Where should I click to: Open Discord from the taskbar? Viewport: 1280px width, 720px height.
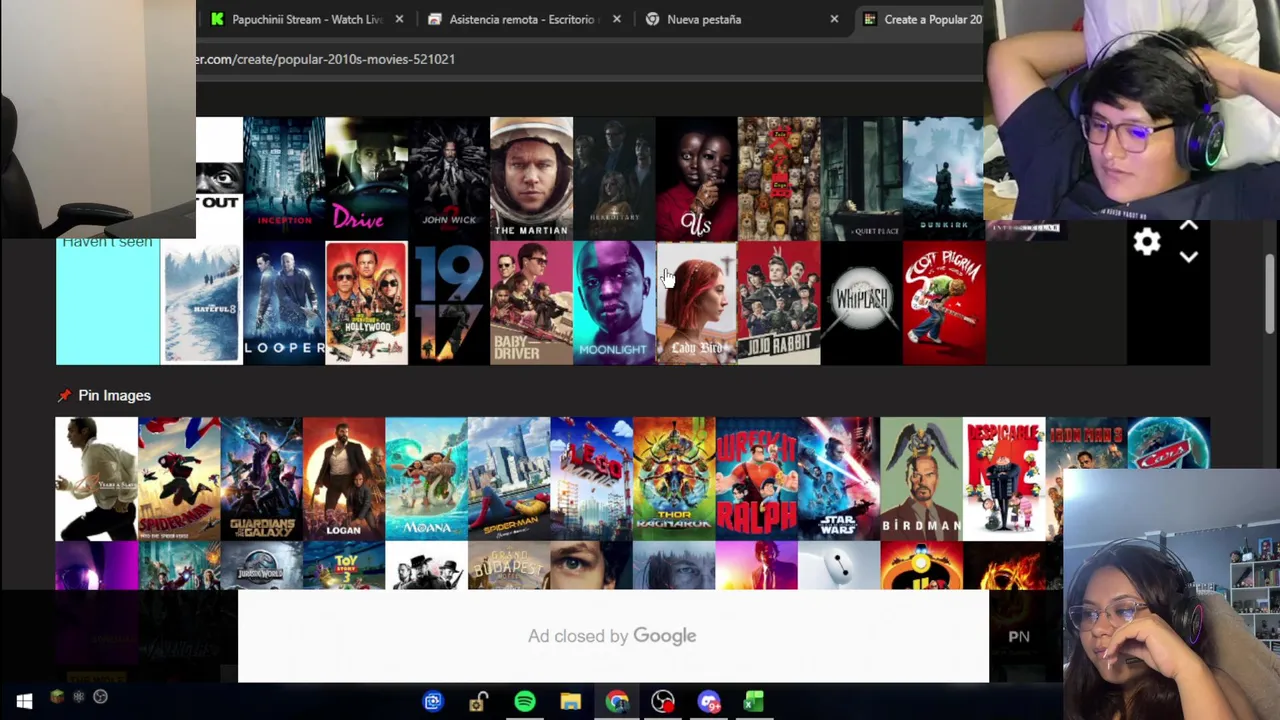(709, 702)
